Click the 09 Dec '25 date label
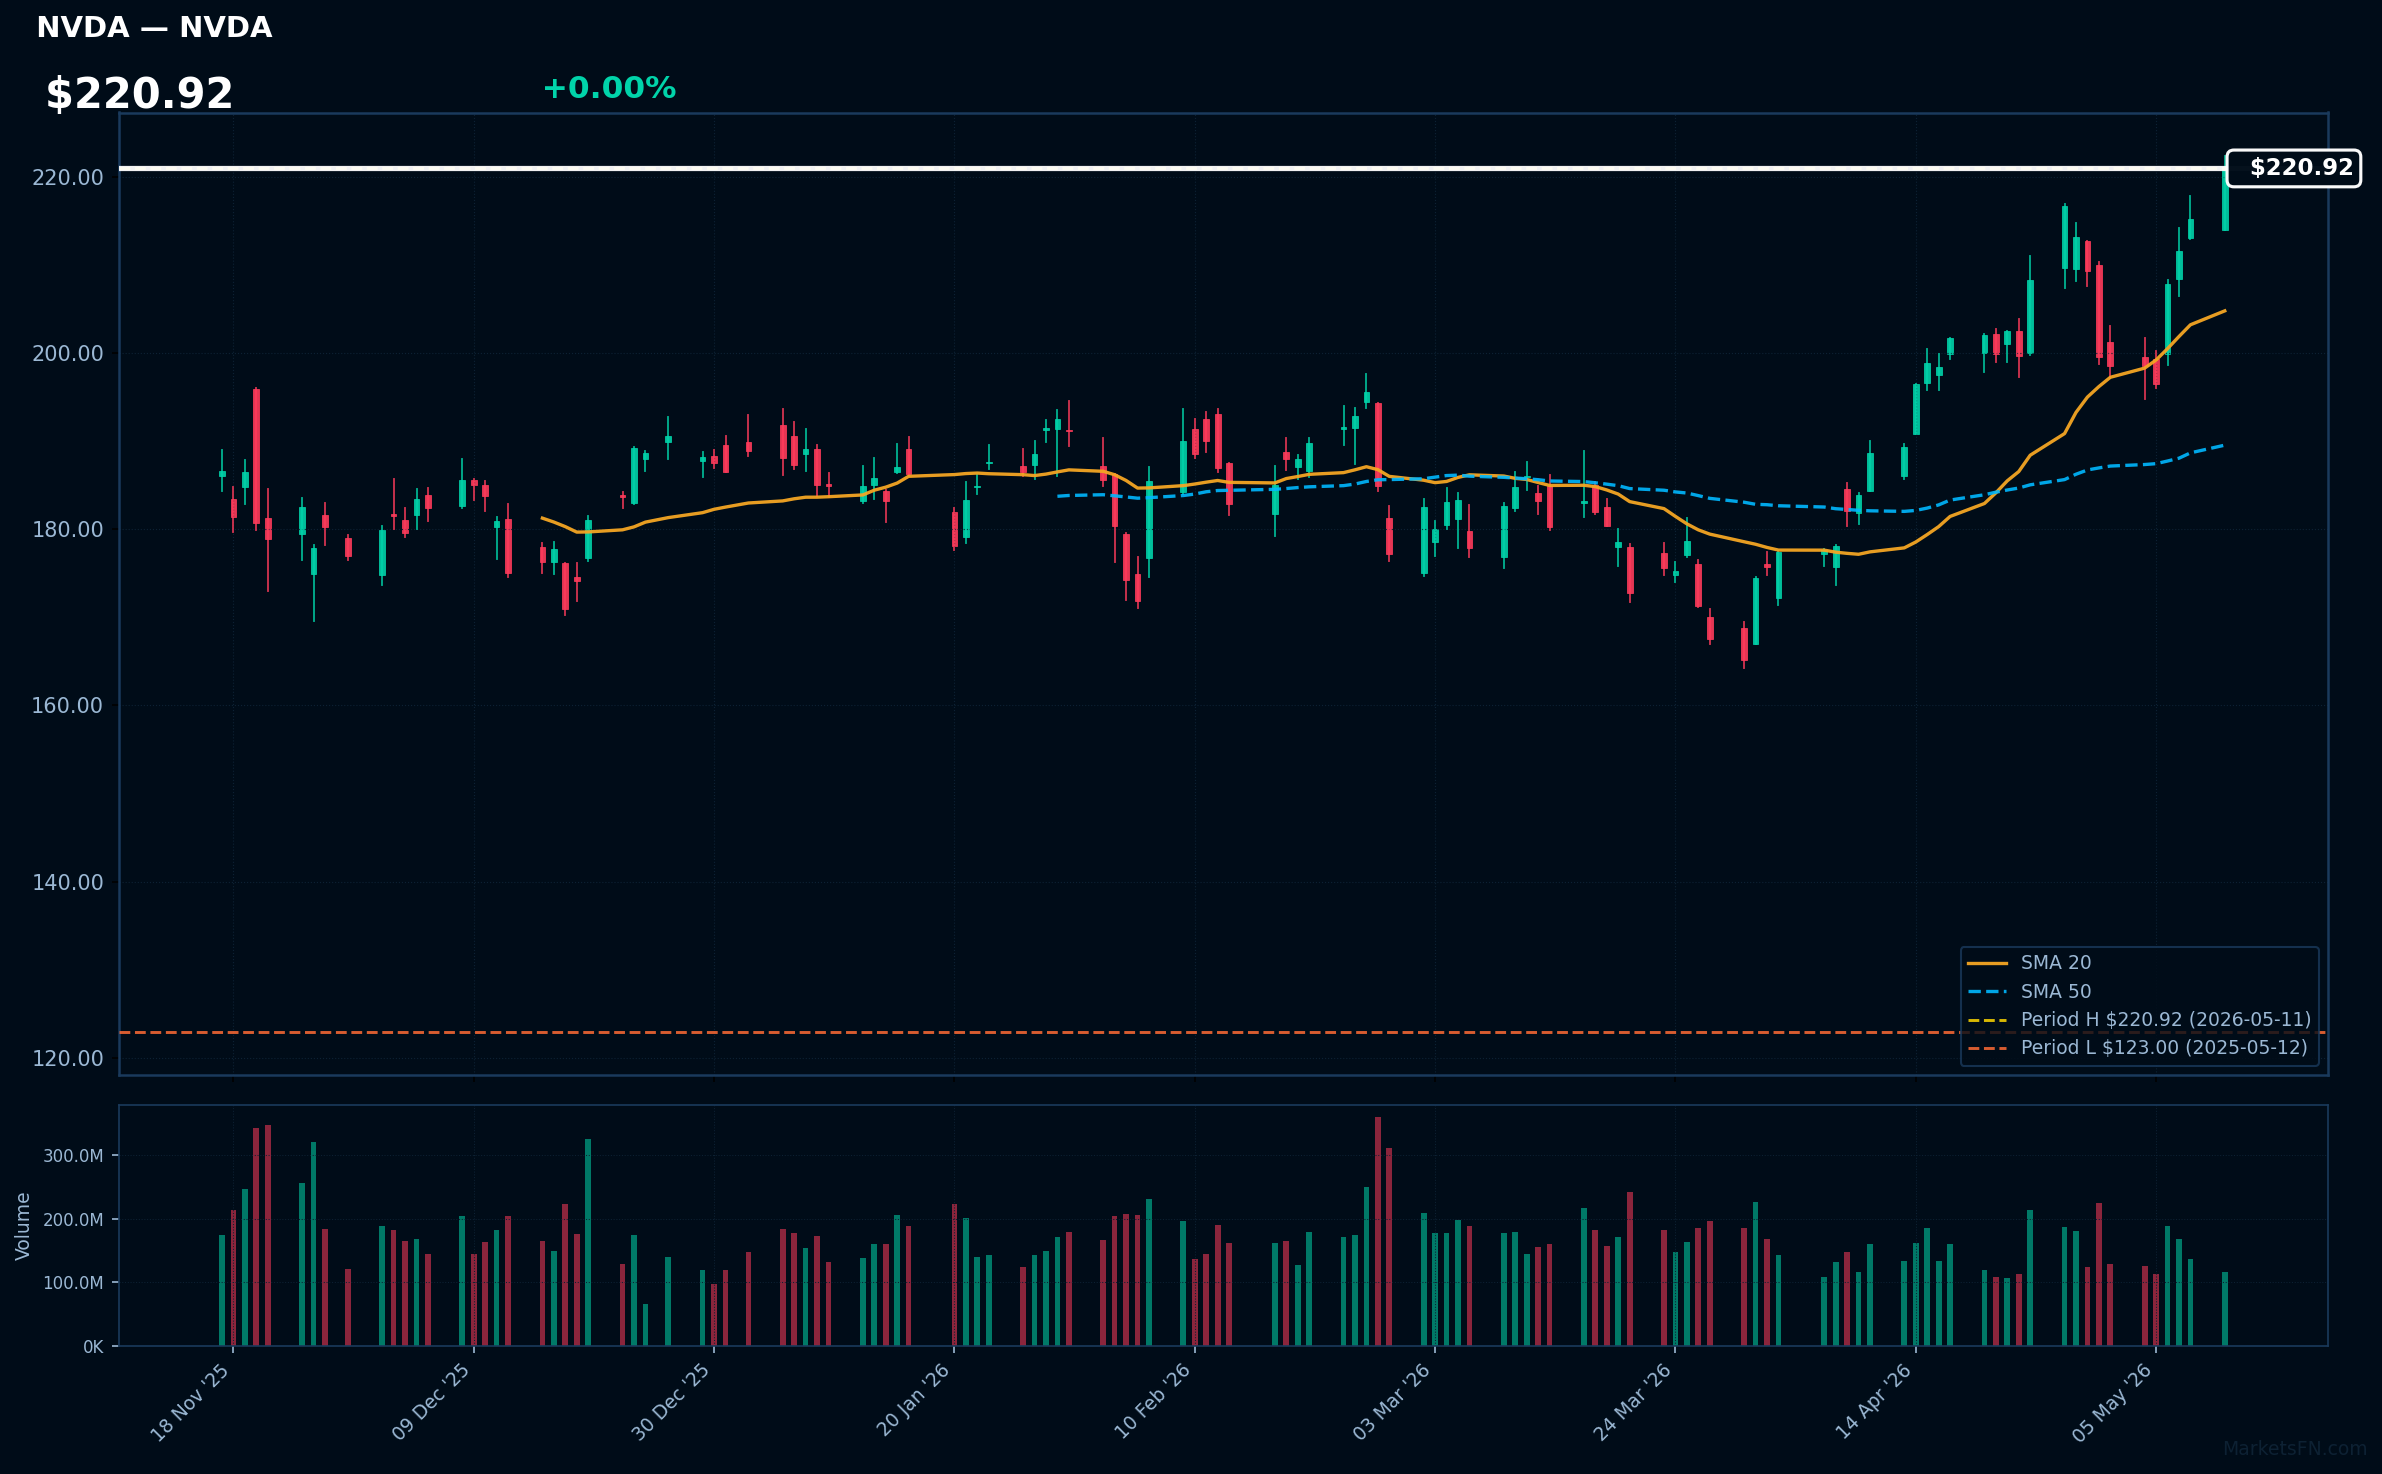This screenshot has width=2382, height=1474. (431, 1402)
